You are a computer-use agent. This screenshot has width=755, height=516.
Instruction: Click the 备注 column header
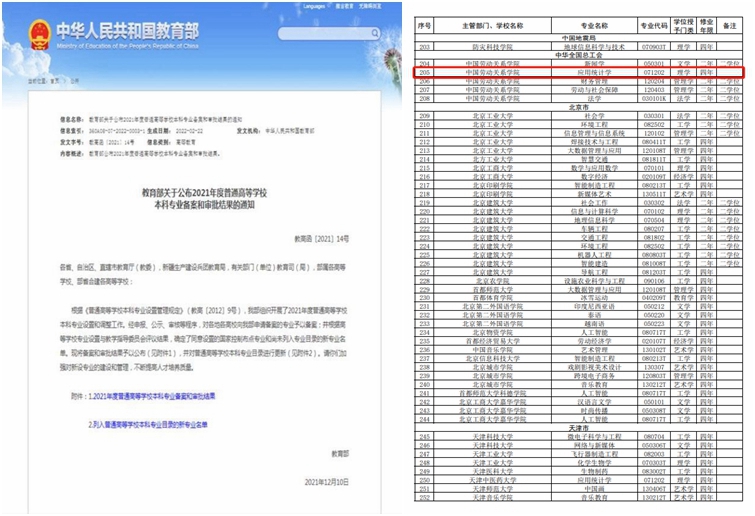(729, 26)
